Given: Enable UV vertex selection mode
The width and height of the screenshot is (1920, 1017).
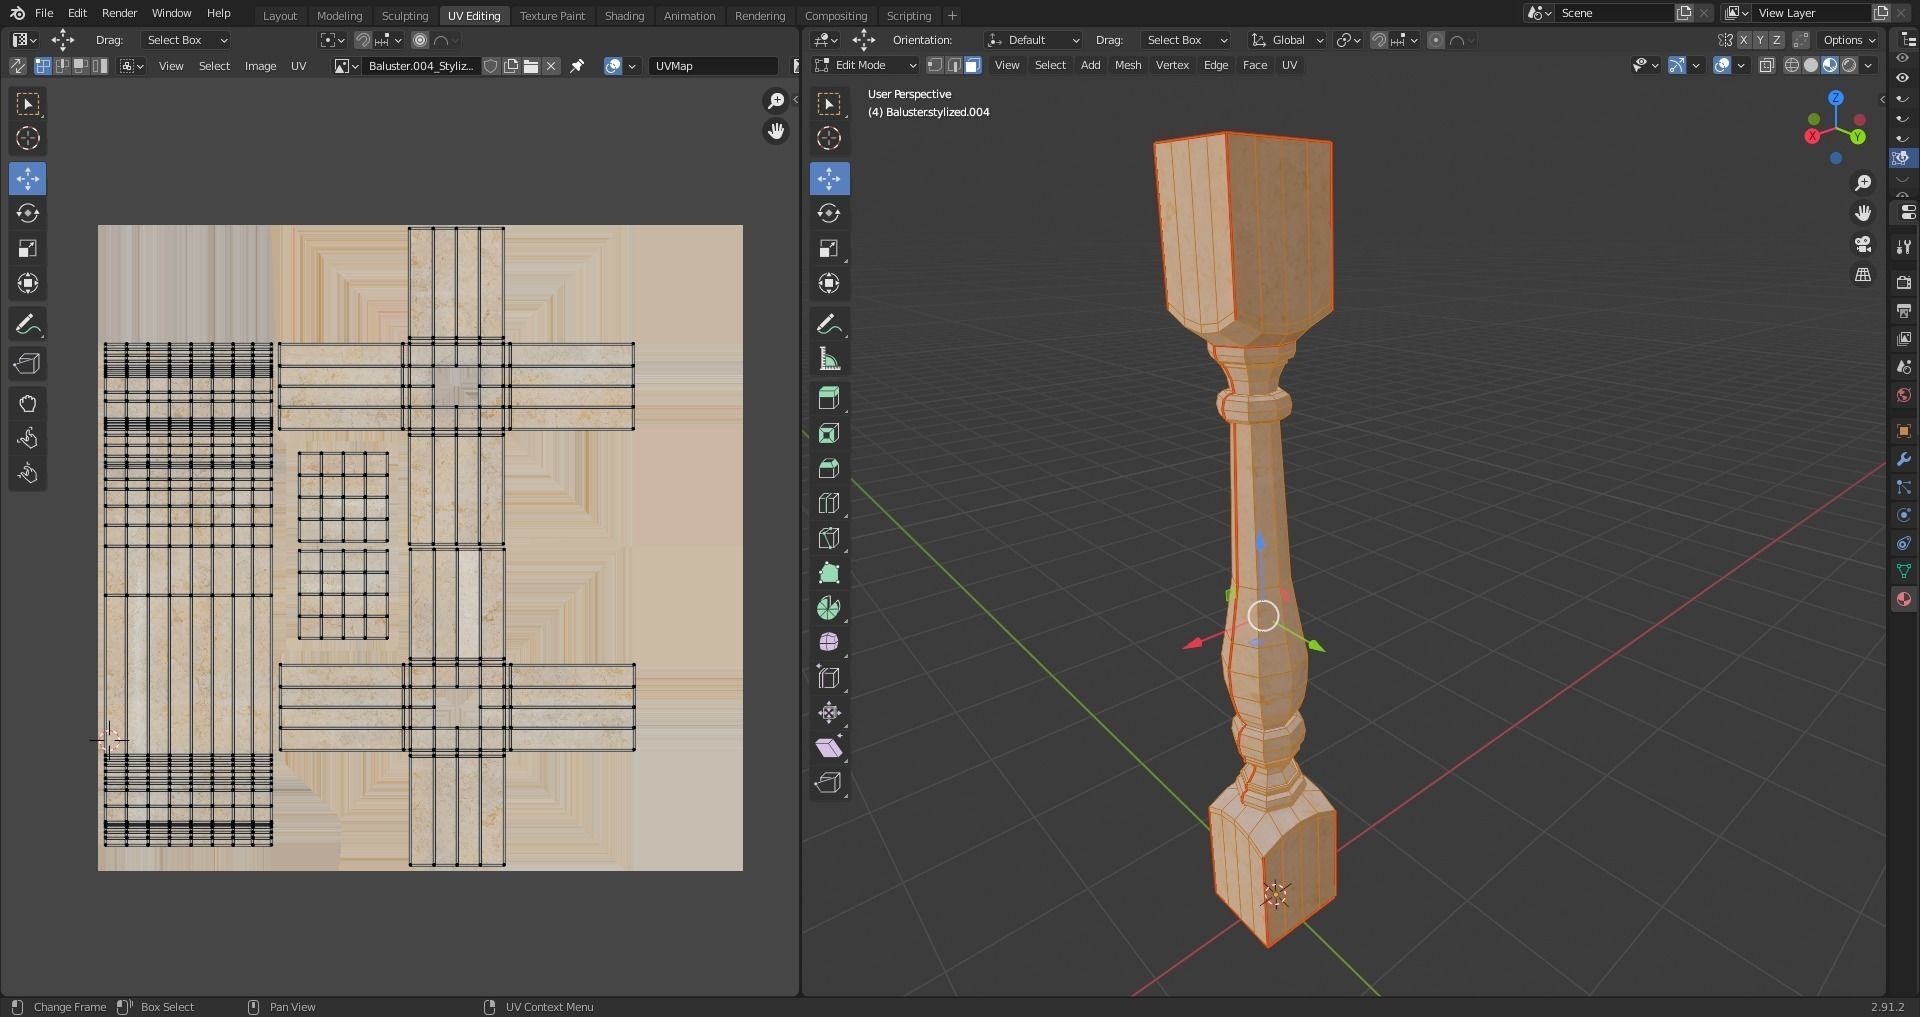Looking at the screenshot, I should coord(43,66).
